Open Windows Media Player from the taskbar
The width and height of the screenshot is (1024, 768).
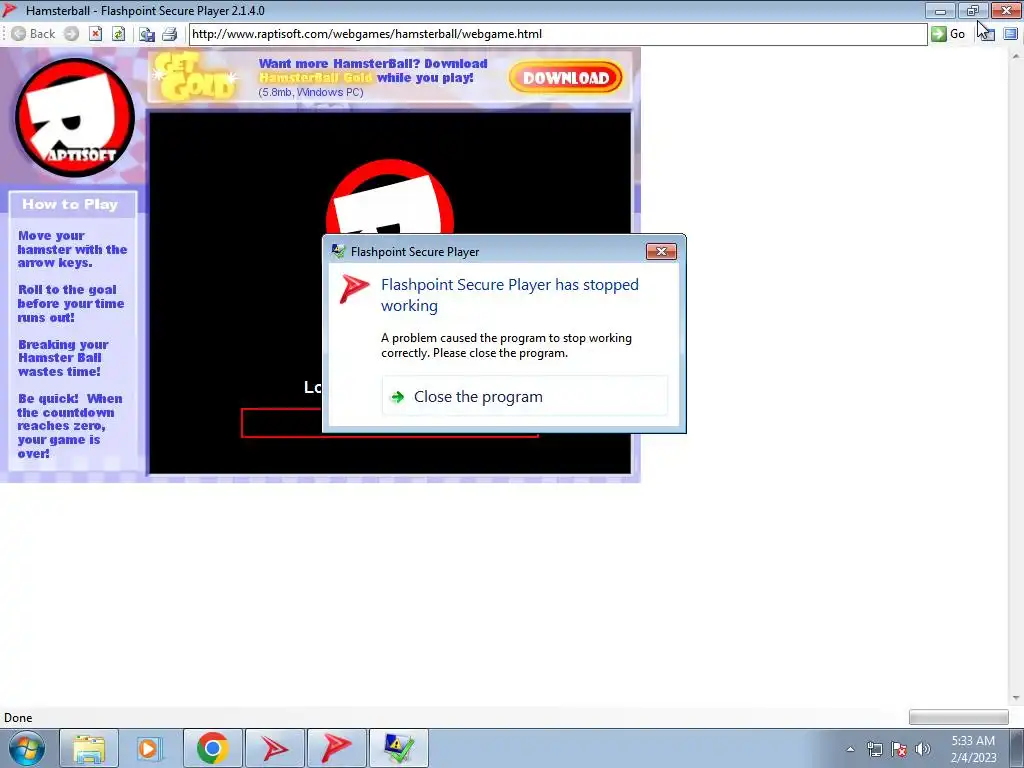(149, 748)
